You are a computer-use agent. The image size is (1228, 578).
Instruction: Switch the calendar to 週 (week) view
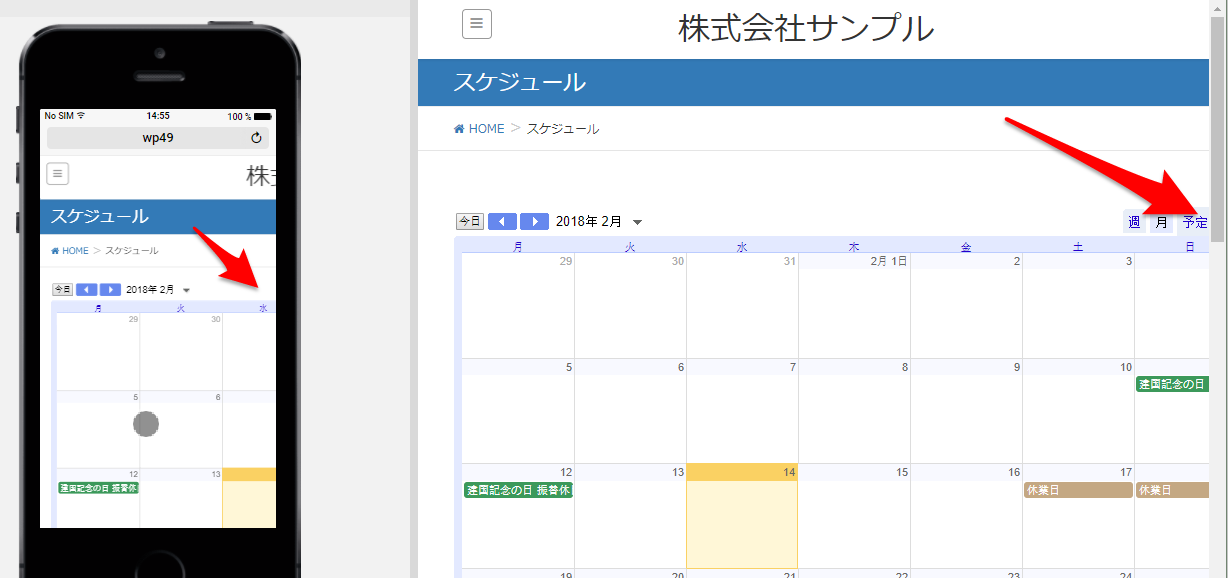pyautogui.click(x=1133, y=221)
